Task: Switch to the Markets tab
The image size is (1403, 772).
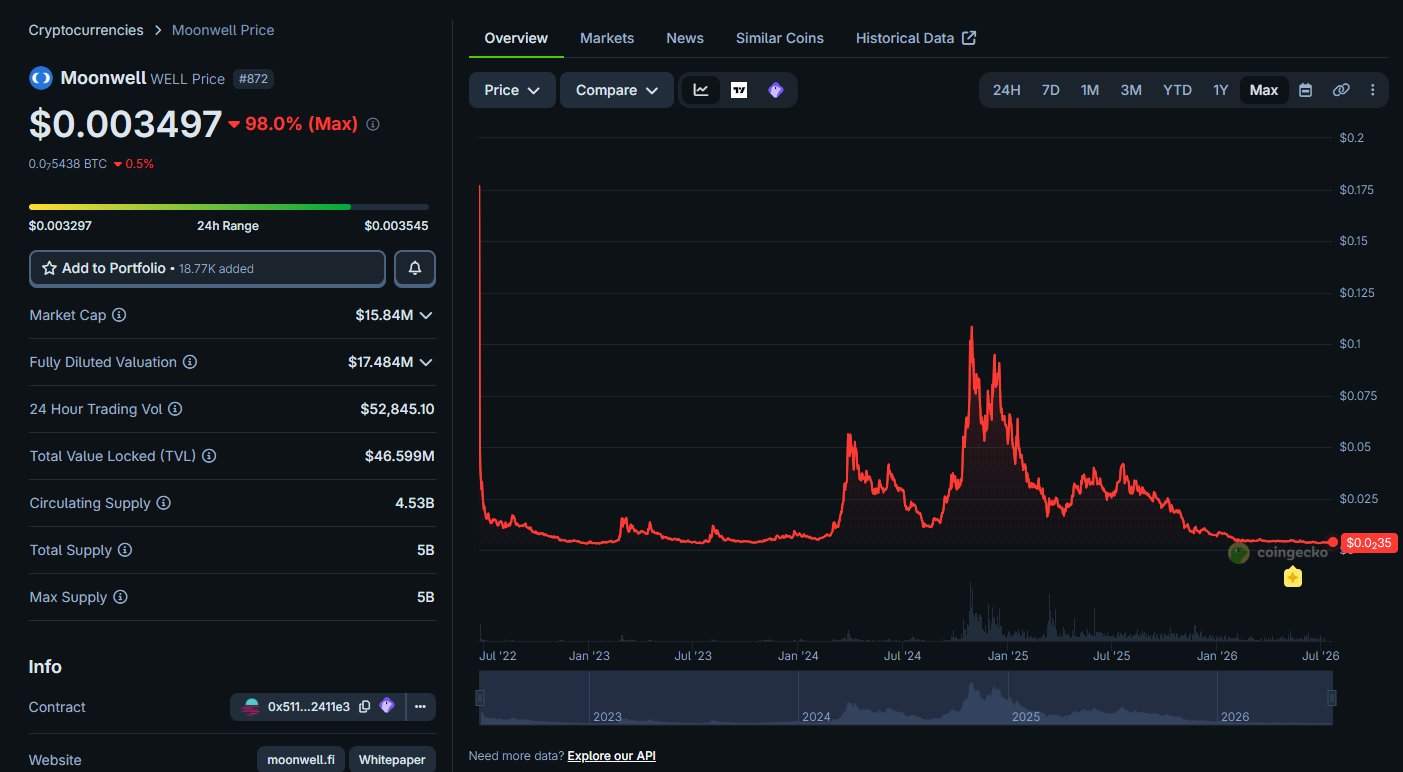Action: click(x=607, y=38)
